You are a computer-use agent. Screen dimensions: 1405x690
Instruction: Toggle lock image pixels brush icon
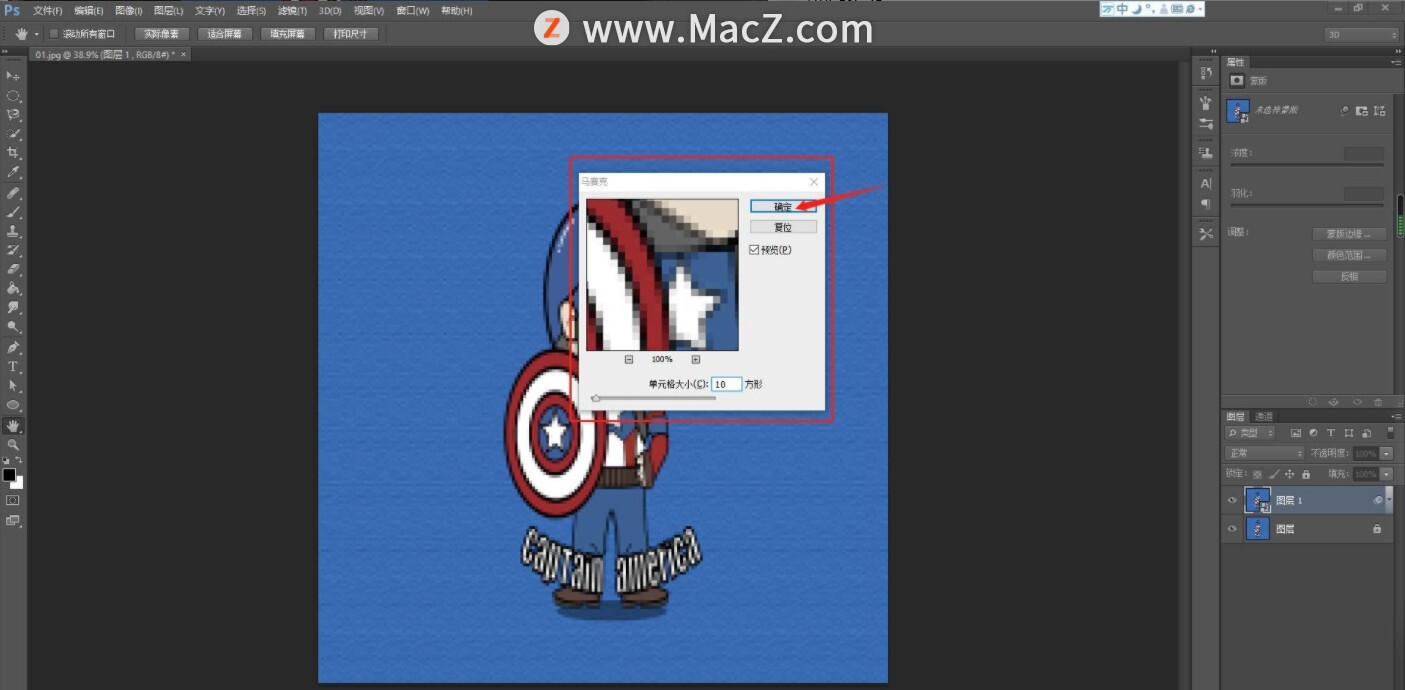[1273, 474]
